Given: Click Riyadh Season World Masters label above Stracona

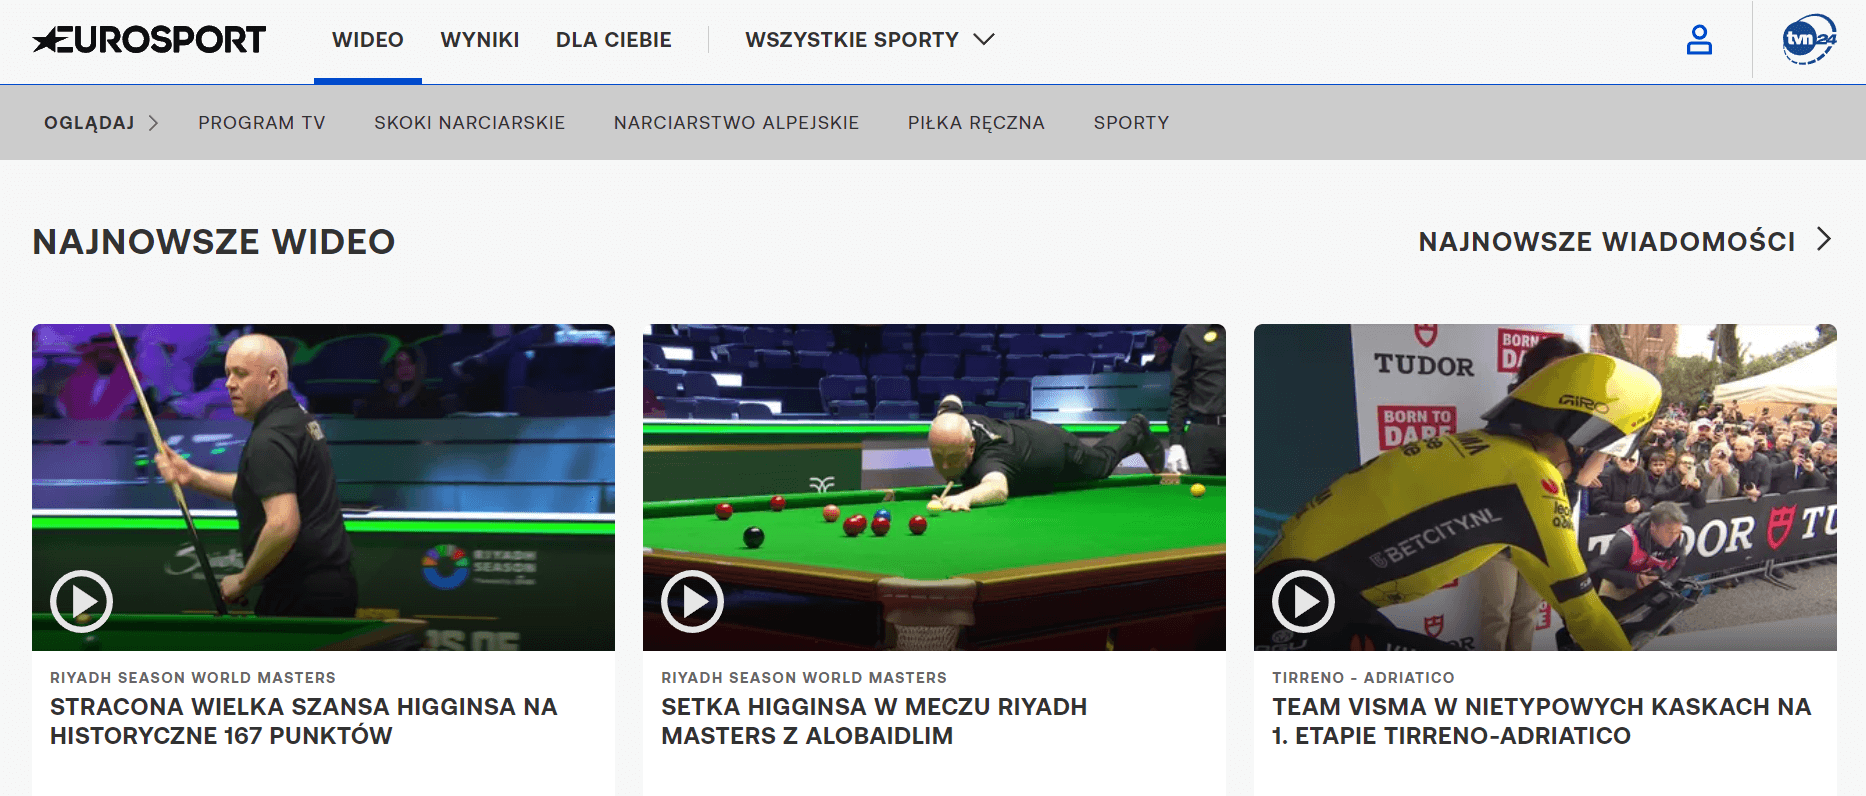Looking at the screenshot, I should pos(193,678).
